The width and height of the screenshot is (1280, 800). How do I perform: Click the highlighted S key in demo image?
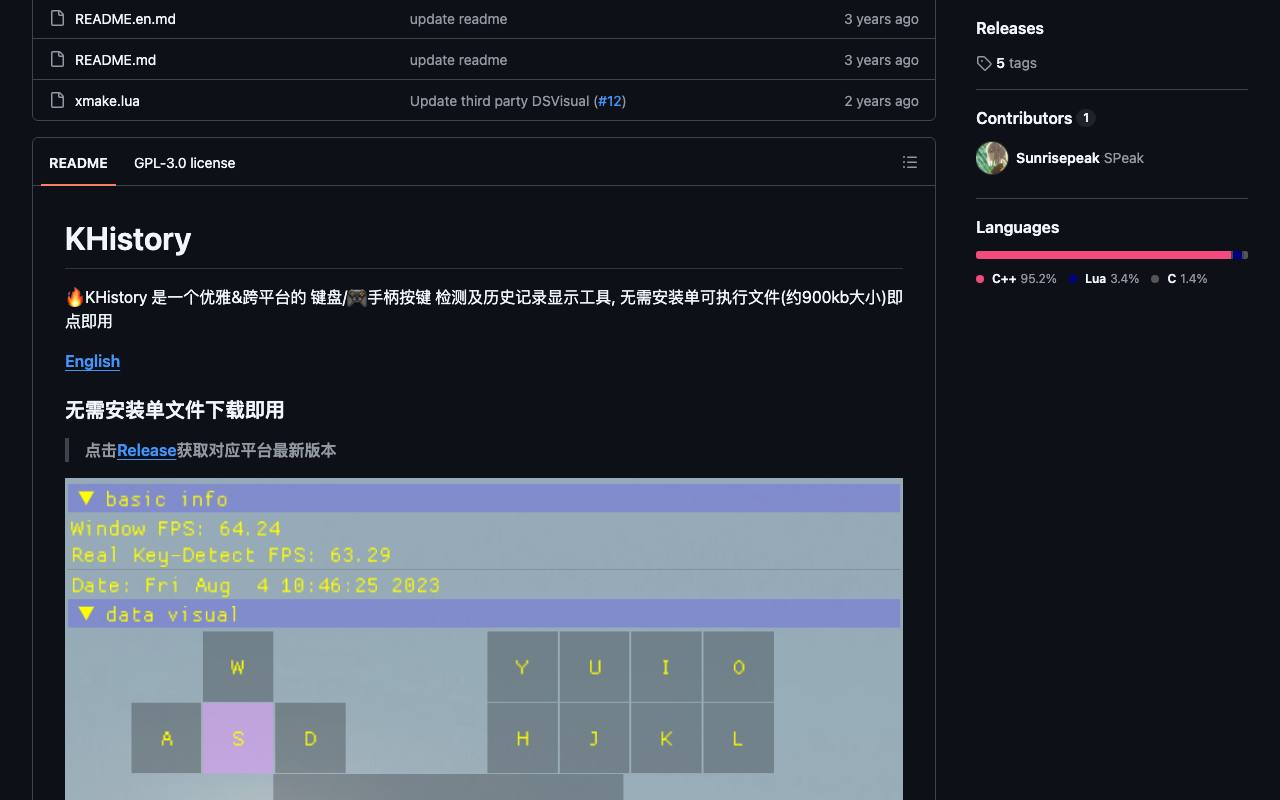238,738
